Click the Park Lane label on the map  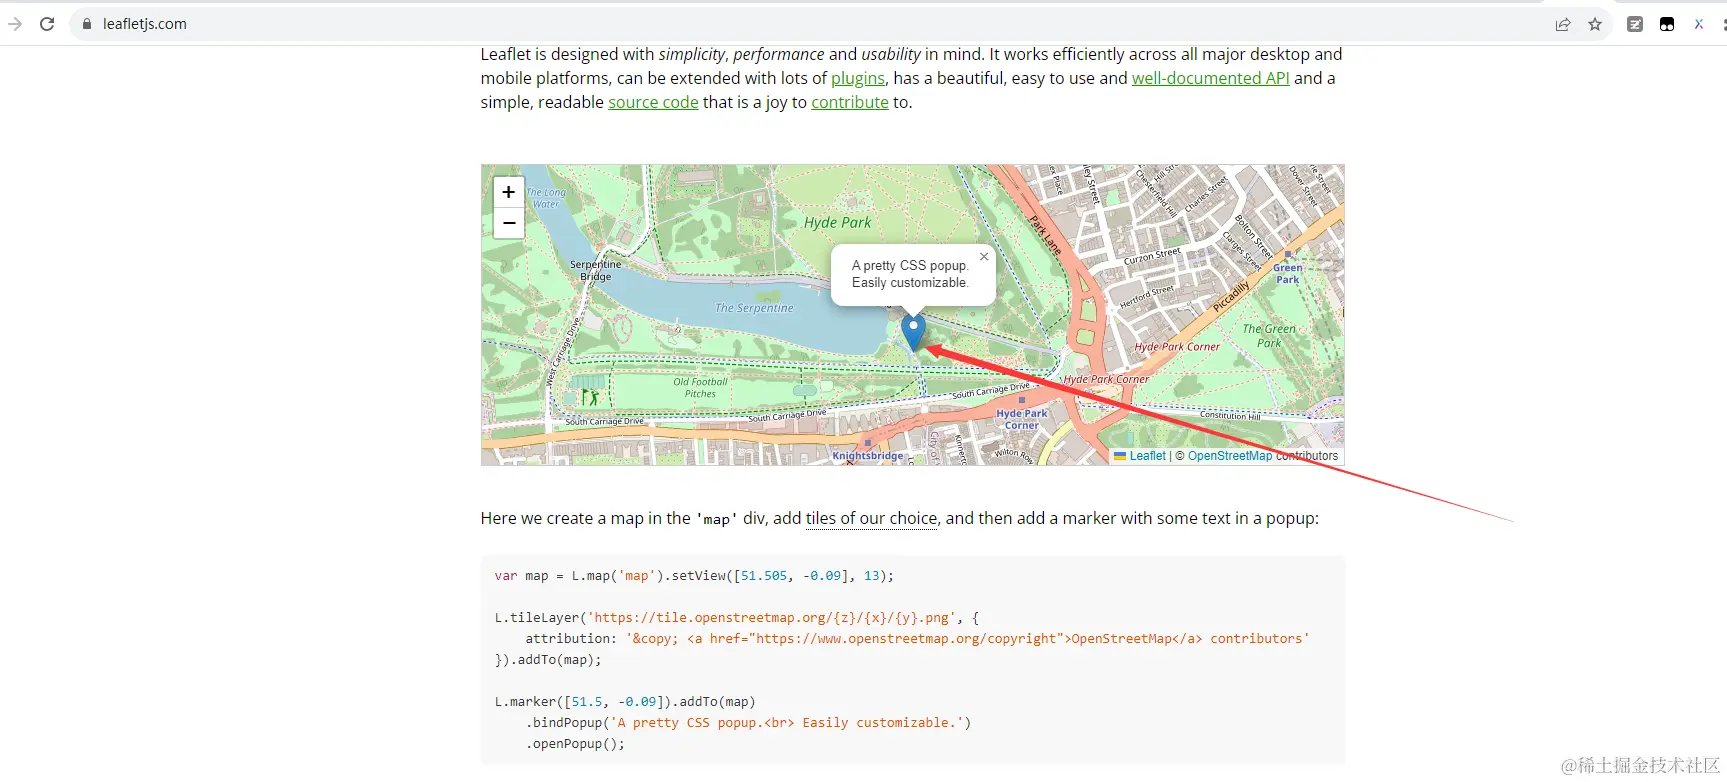(1045, 235)
